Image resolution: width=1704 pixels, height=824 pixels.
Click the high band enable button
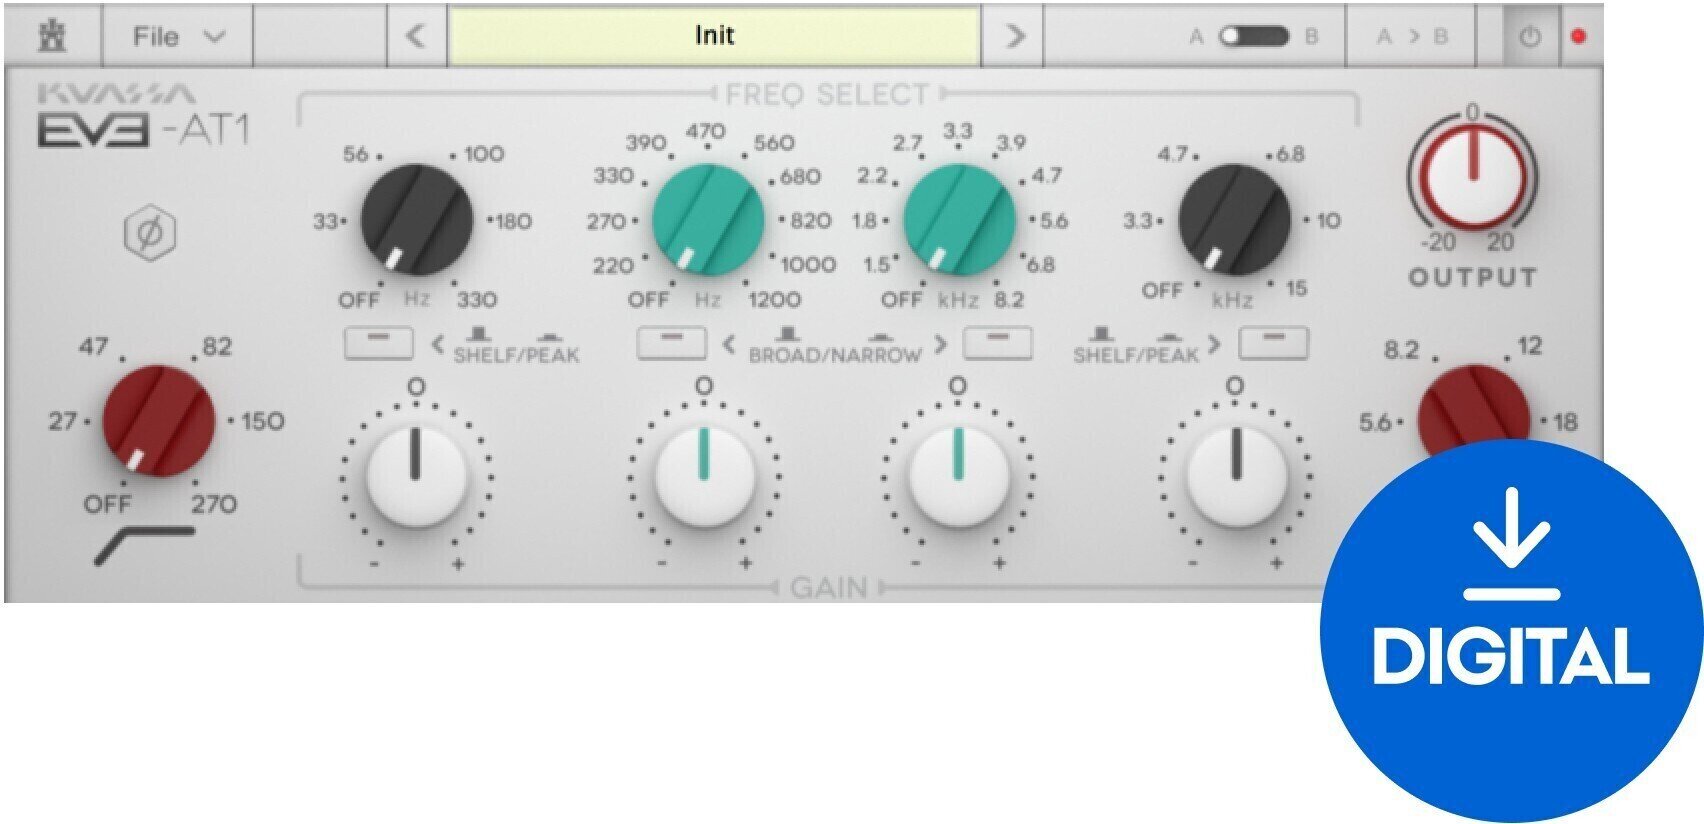[1273, 342]
